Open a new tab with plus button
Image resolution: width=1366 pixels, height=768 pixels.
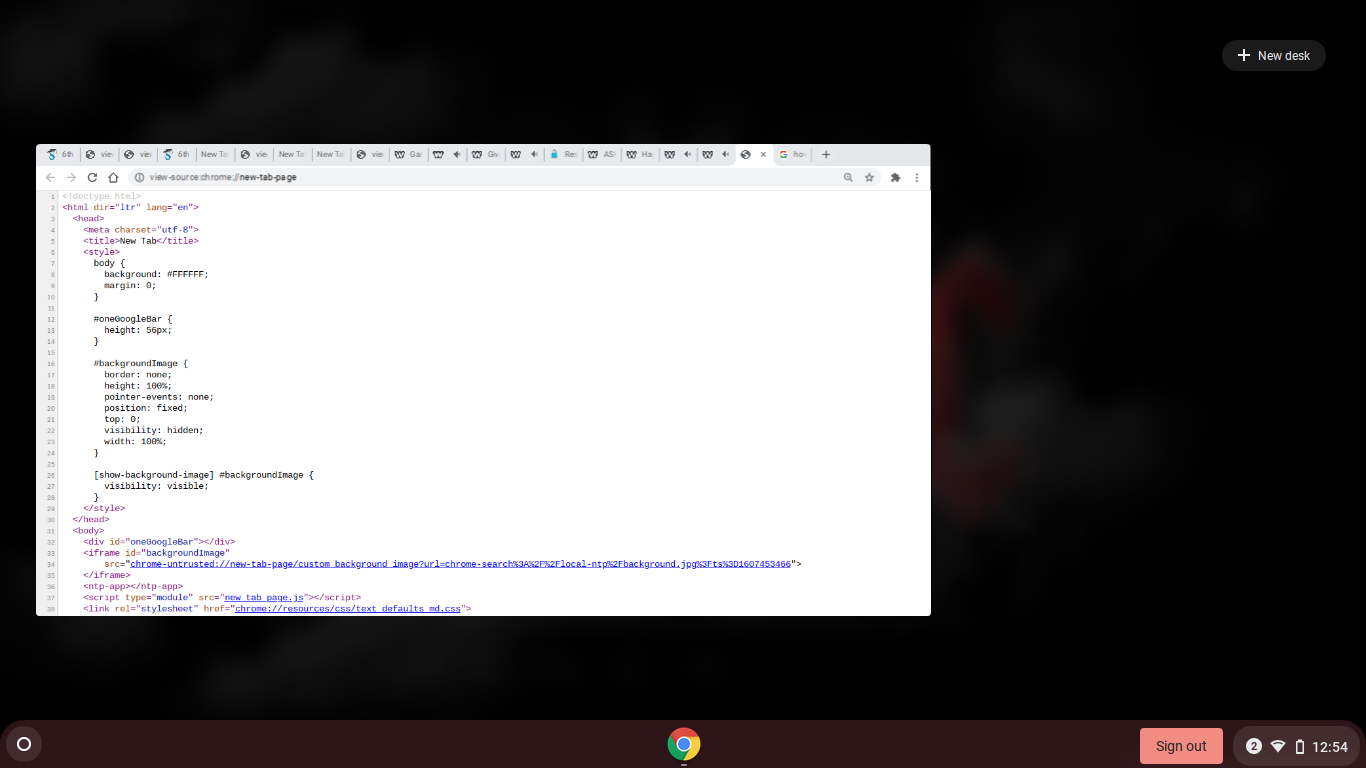pos(826,155)
